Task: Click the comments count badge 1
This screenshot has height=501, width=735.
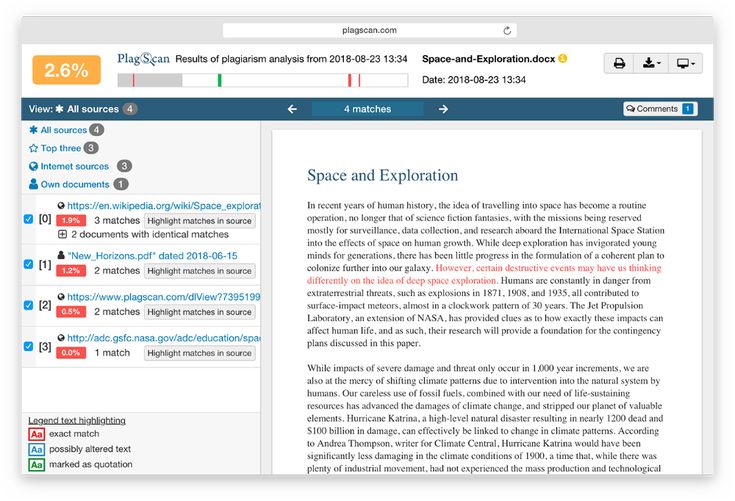Action: [x=688, y=109]
